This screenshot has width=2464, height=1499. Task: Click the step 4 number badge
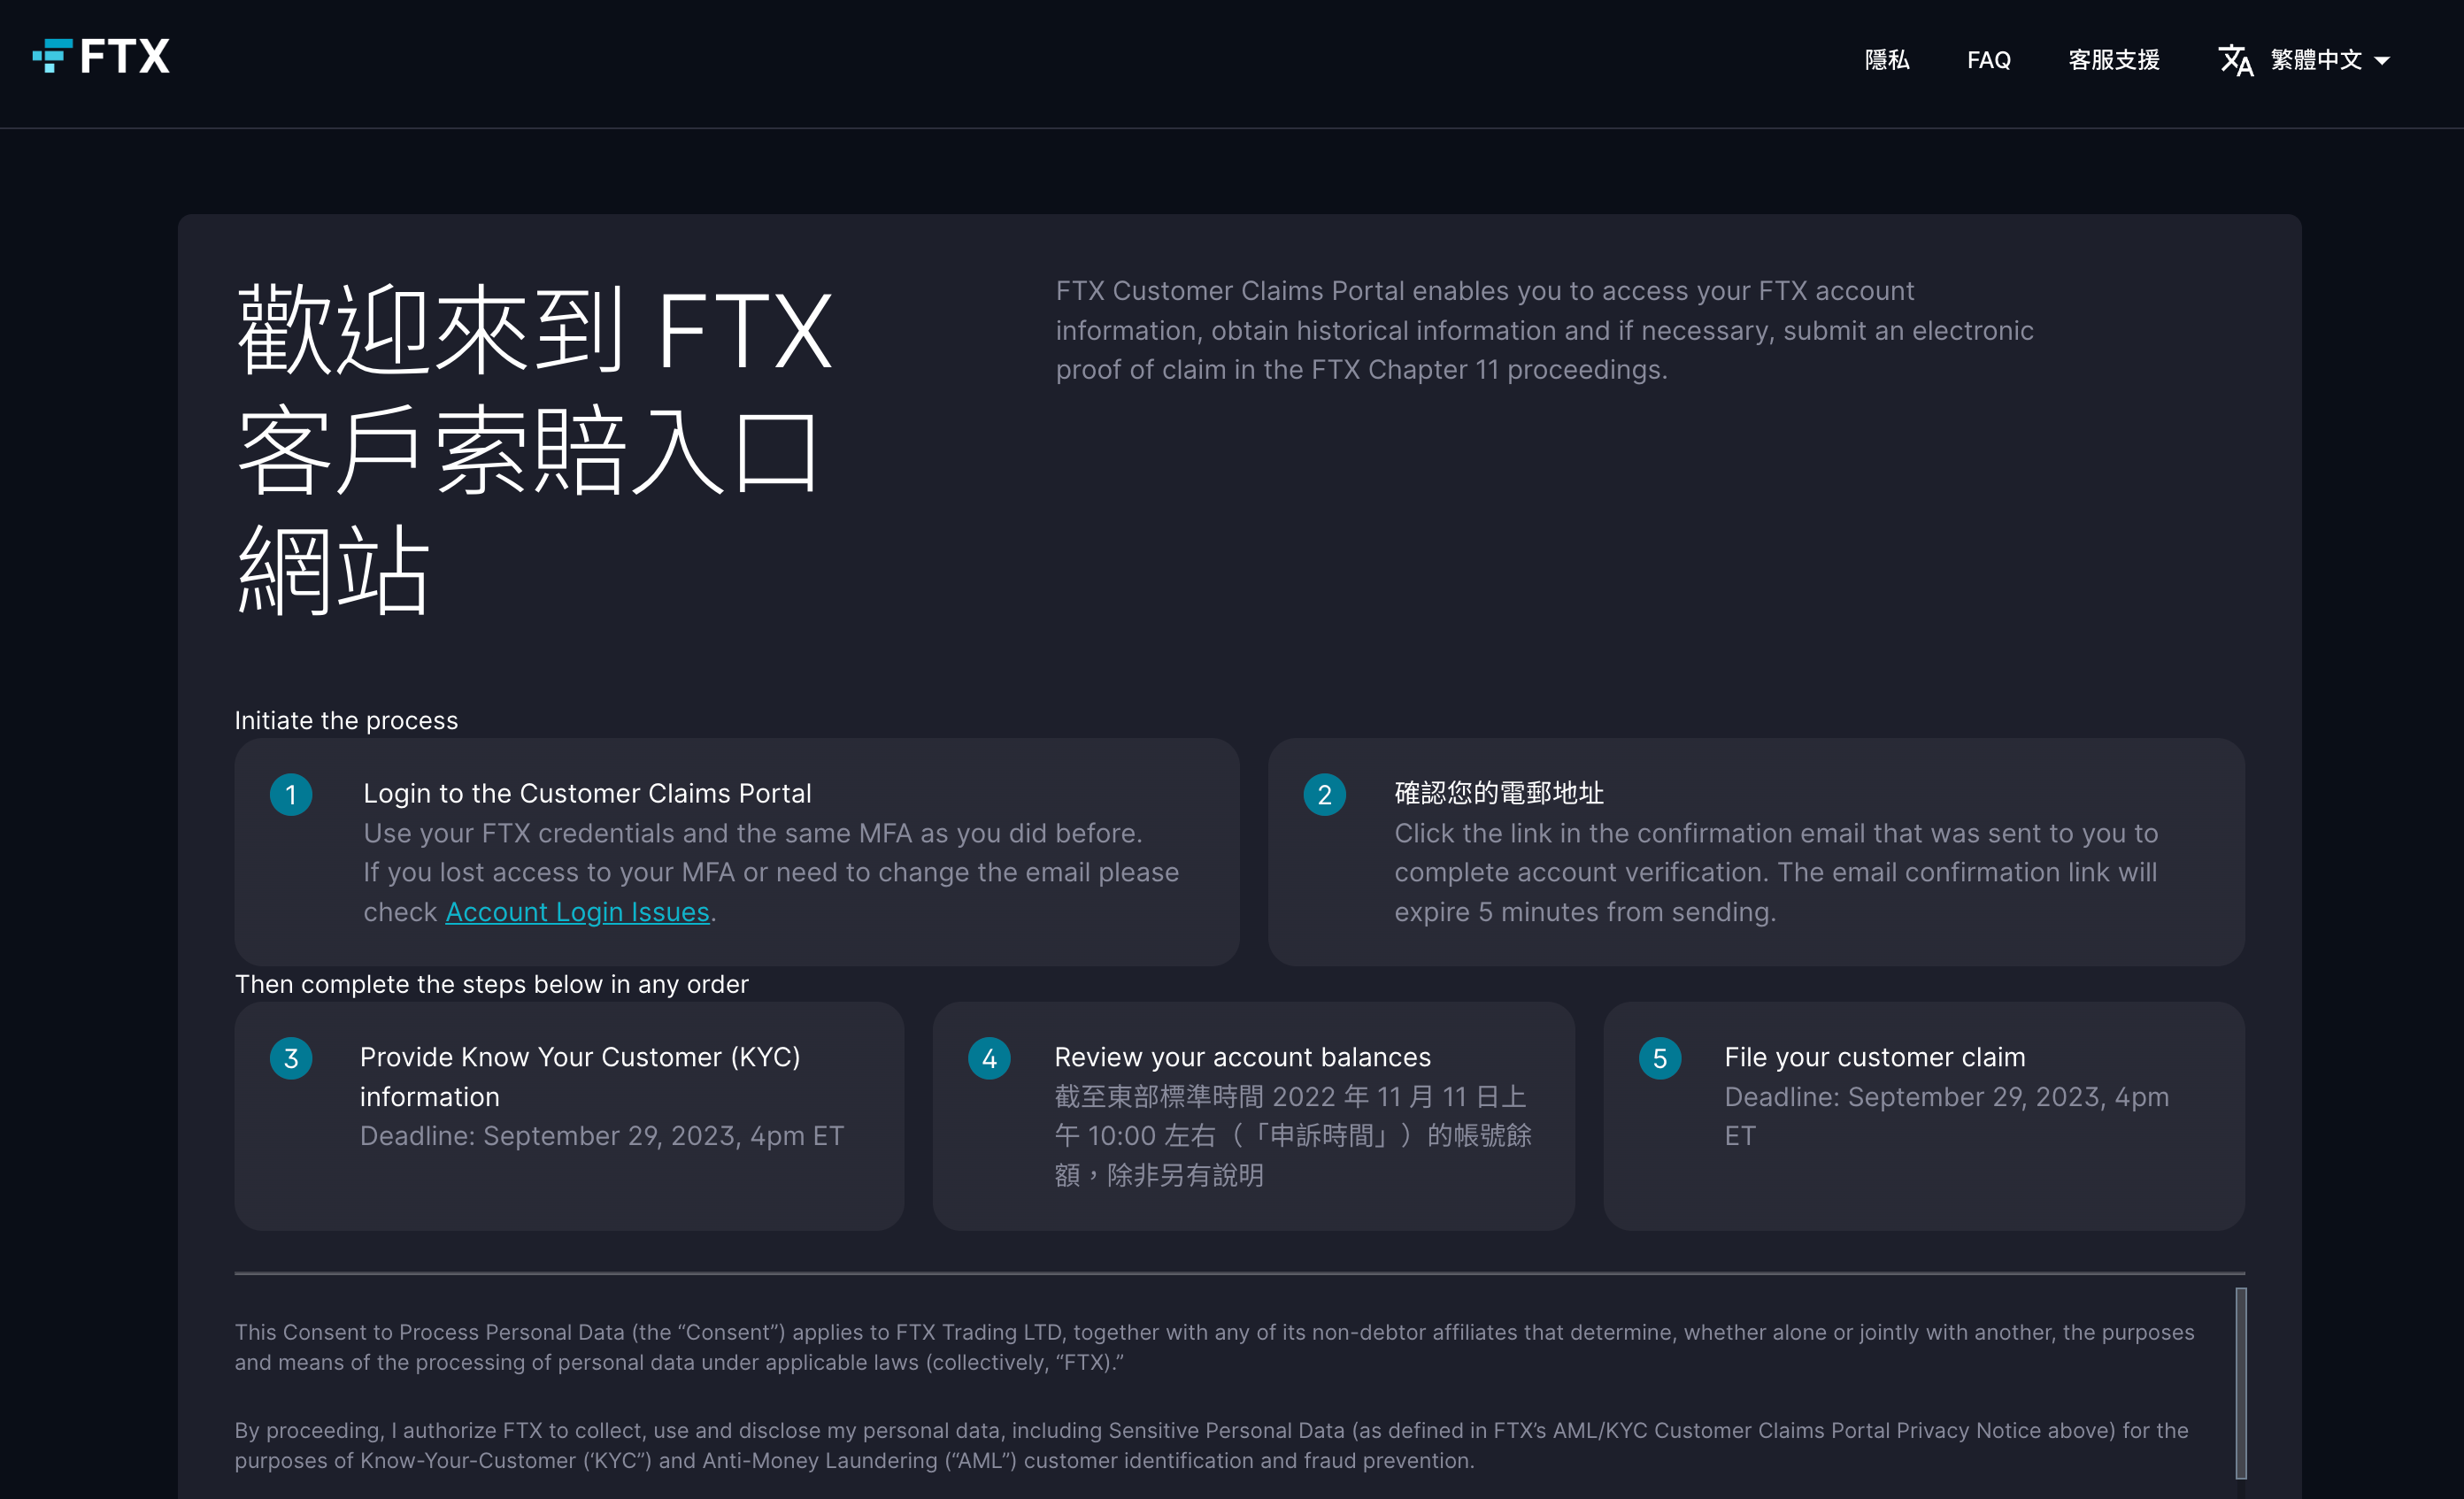[x=989, y=1059]
